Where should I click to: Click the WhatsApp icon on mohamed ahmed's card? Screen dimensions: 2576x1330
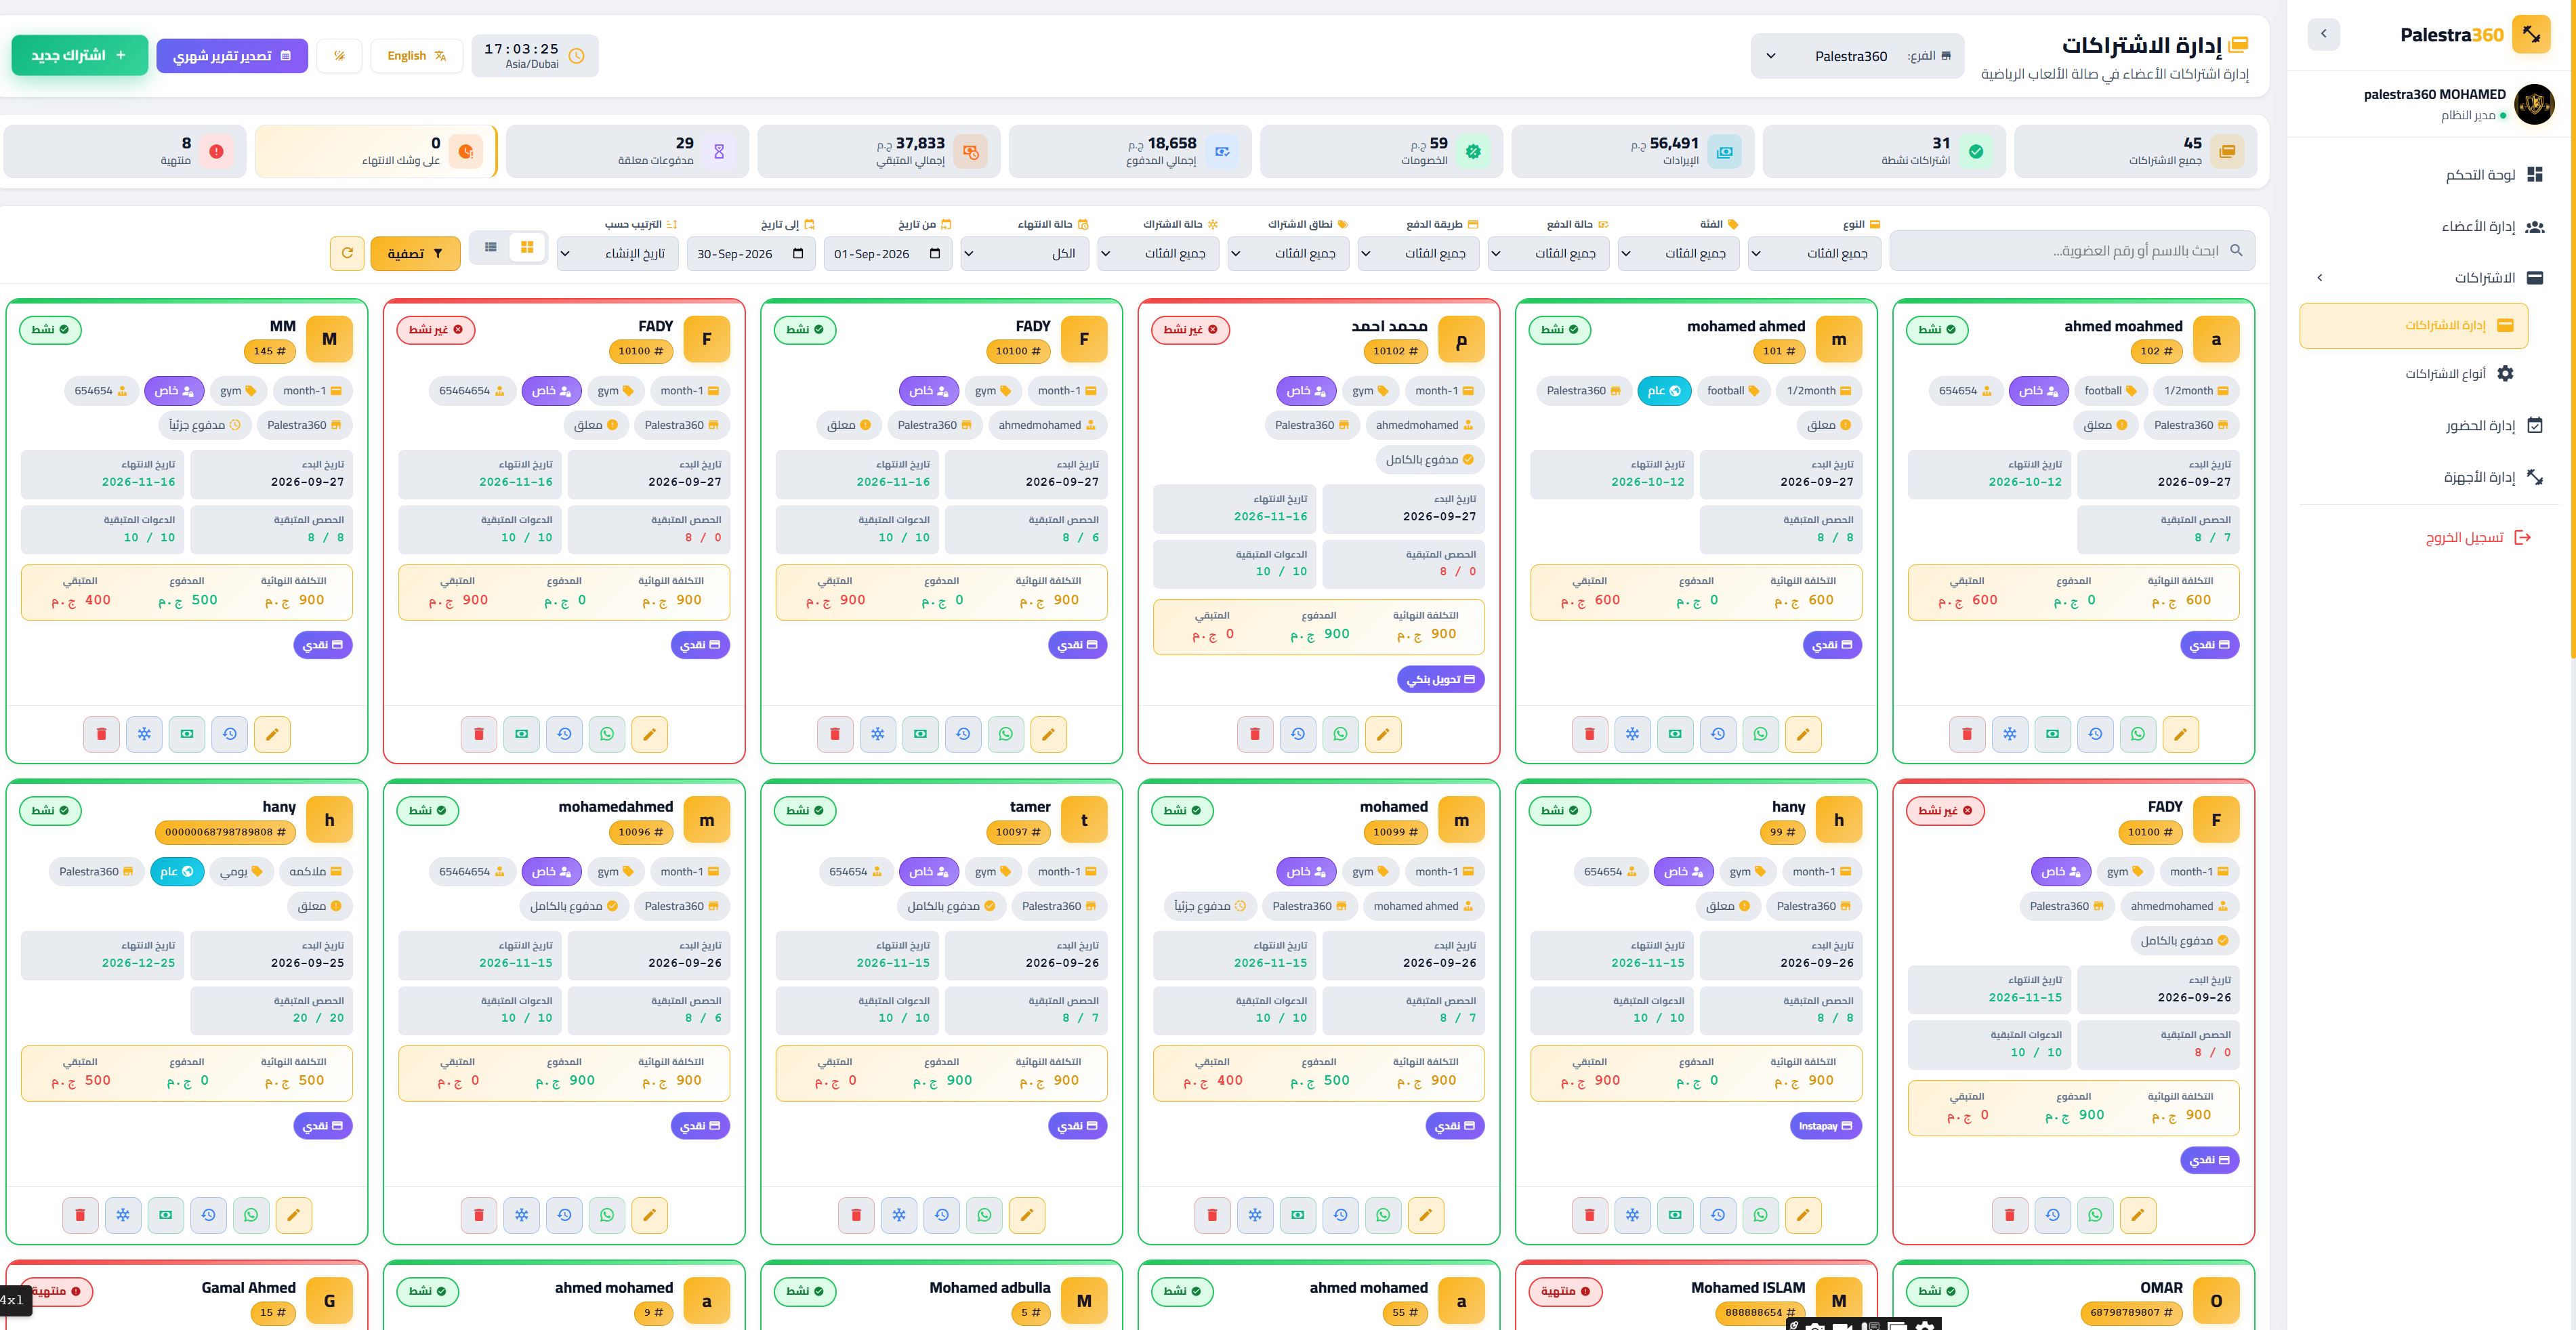1760,734
